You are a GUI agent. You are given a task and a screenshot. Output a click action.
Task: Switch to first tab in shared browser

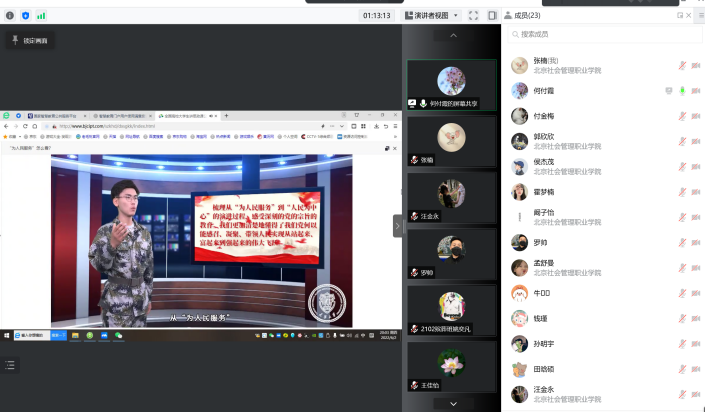click(57, 116)
